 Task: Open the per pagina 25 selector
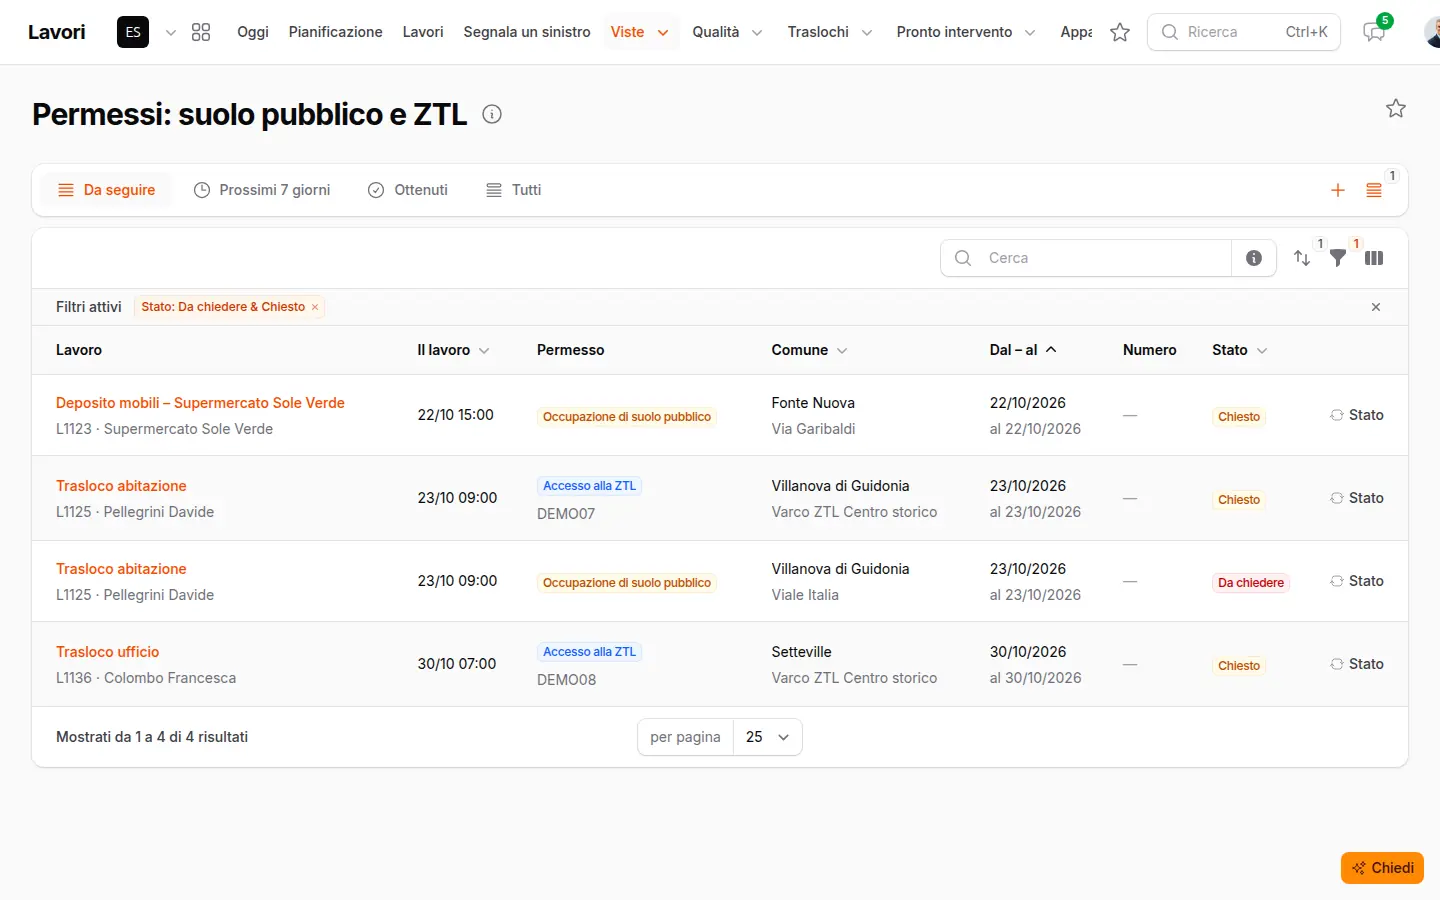tap(767, 737)
